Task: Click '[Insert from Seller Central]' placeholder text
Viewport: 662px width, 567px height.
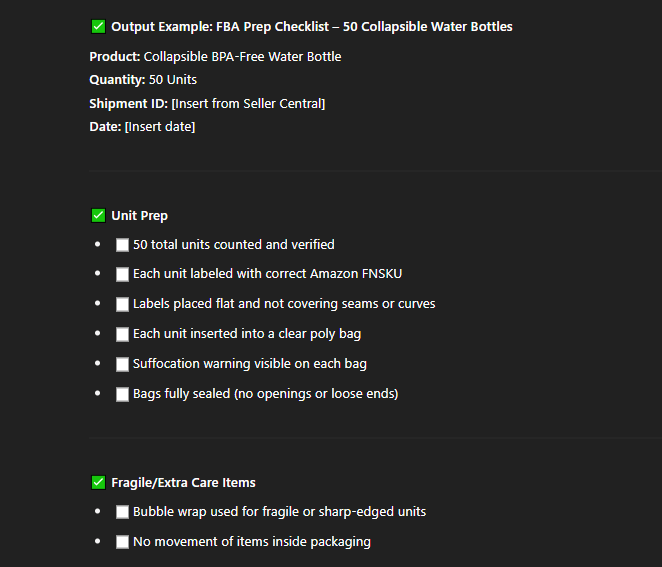Action: (248, 103)
